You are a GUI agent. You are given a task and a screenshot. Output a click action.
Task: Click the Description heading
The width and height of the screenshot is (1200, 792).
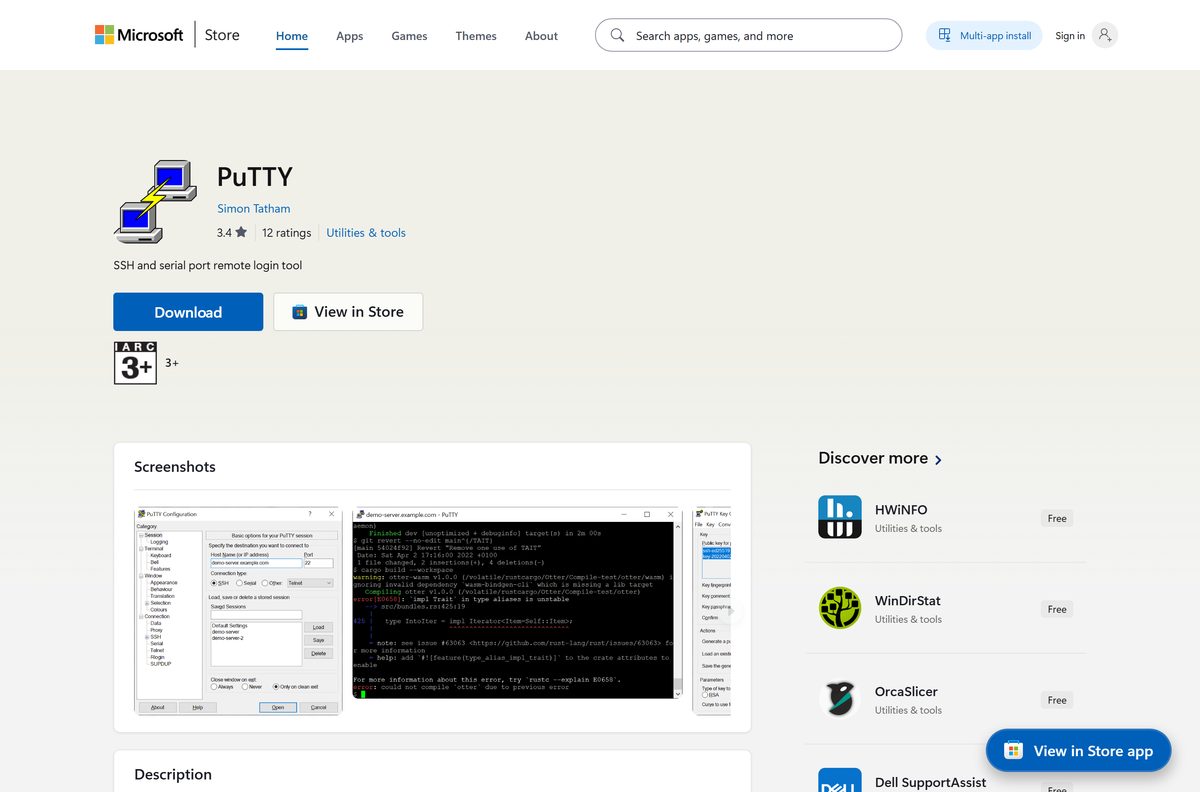click(x=173, y=774)
